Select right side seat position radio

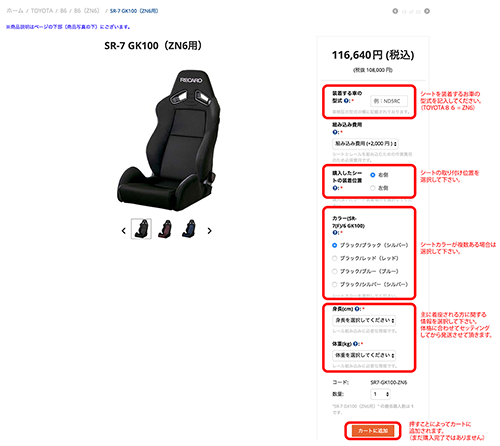click(x=373, y=175)
